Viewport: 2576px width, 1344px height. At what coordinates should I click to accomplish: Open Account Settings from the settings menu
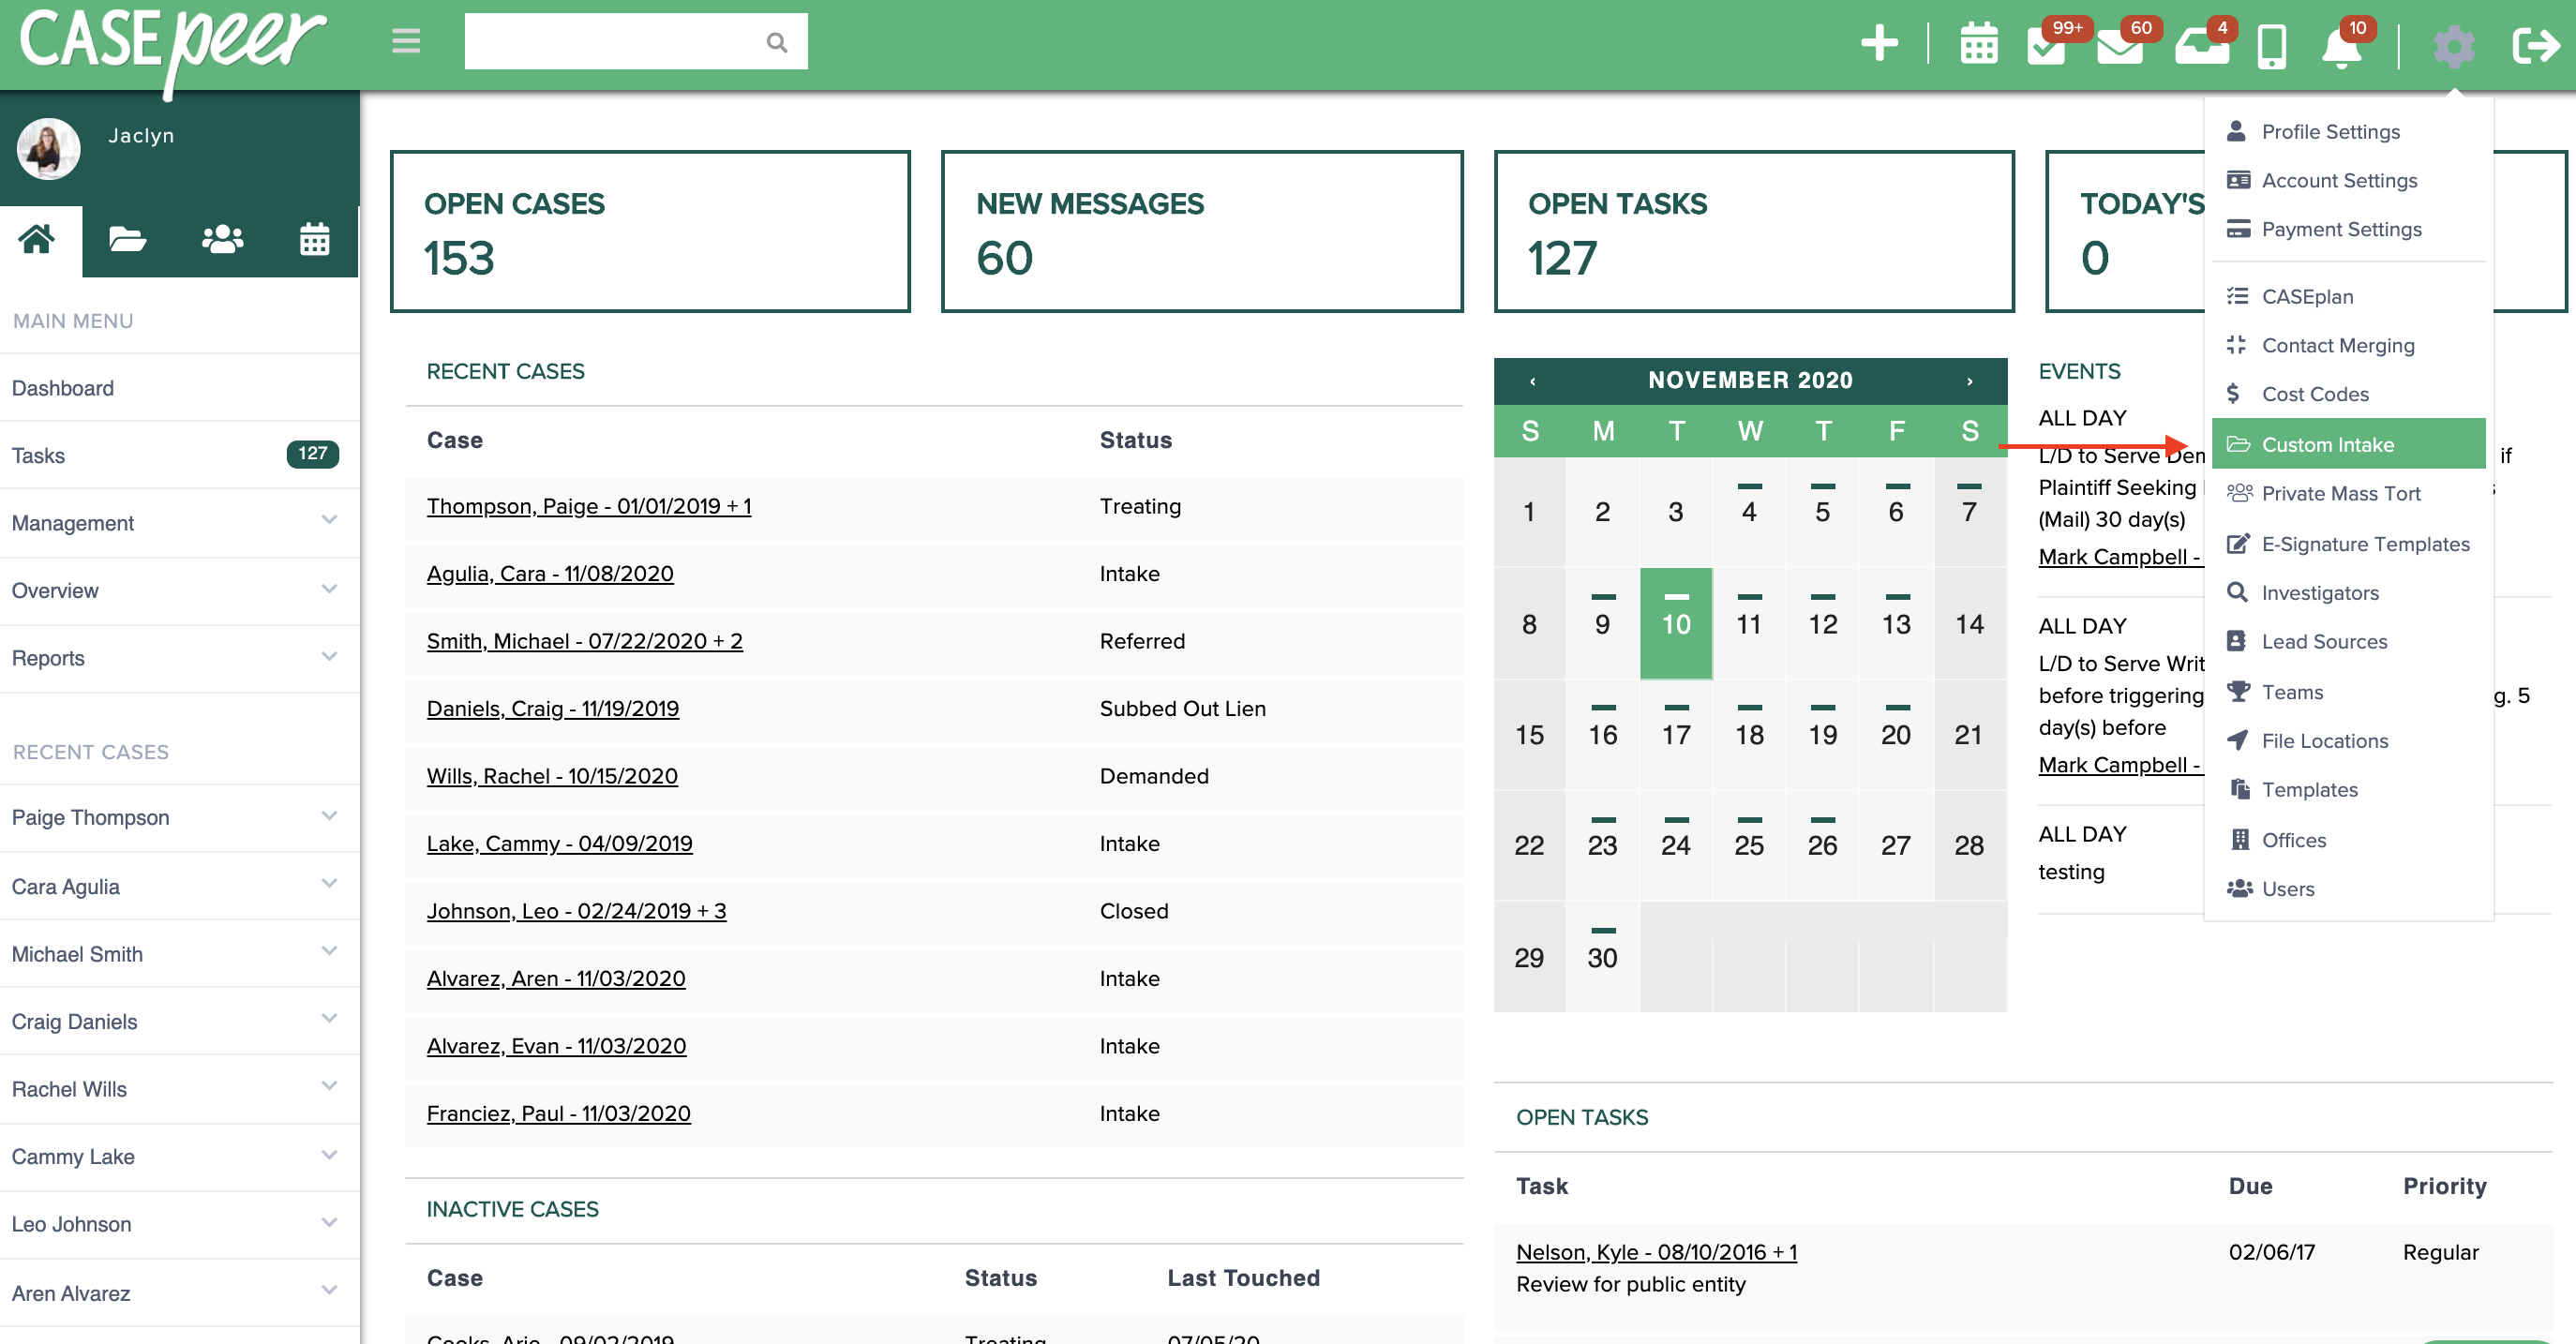[x=2339, y=180]
